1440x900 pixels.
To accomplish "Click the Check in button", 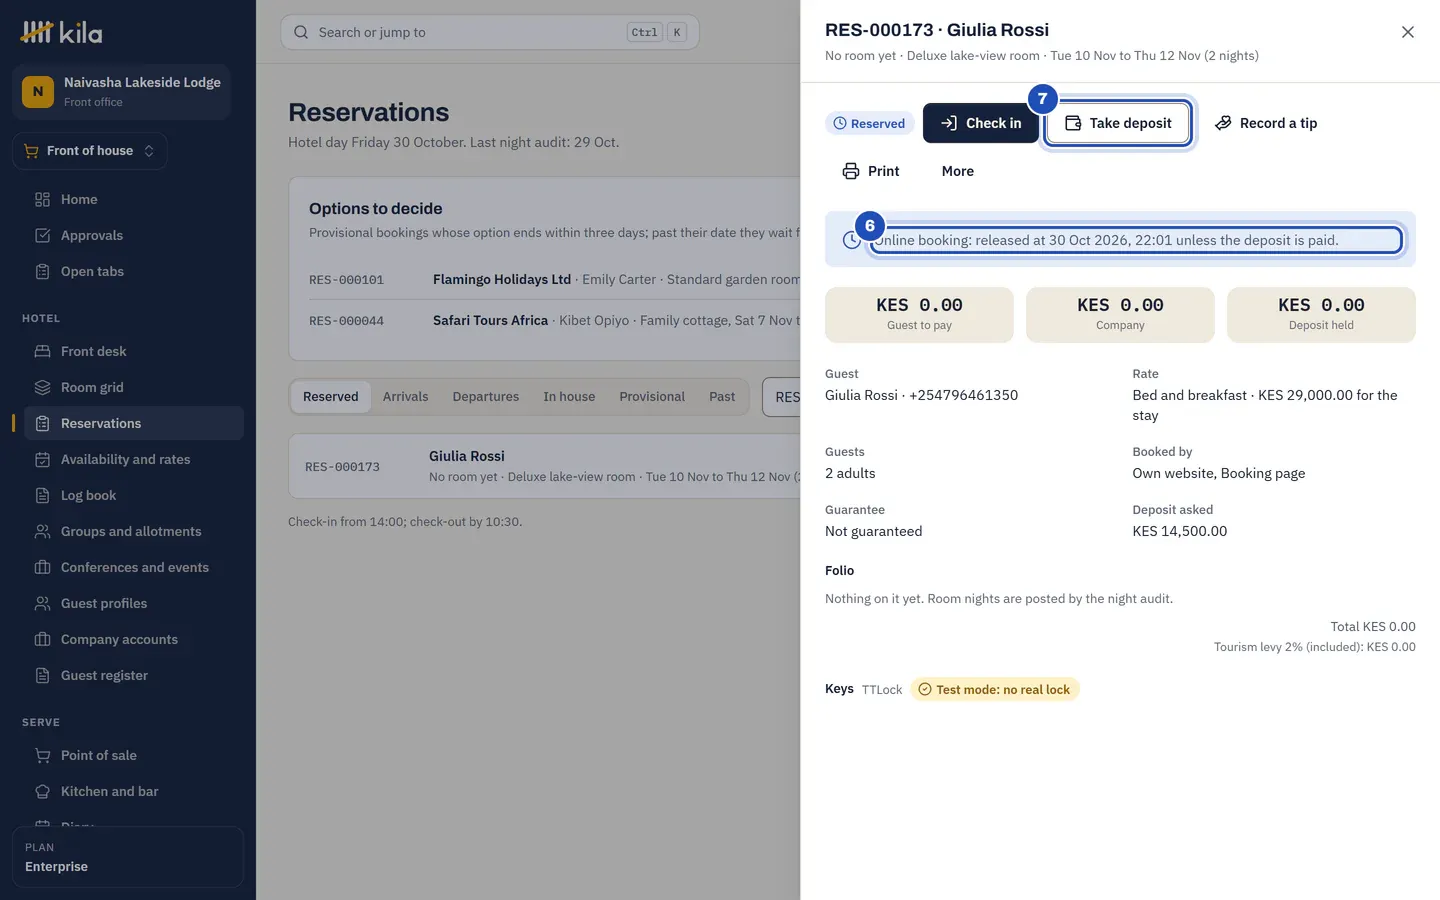I will click(x=981, y=123).
